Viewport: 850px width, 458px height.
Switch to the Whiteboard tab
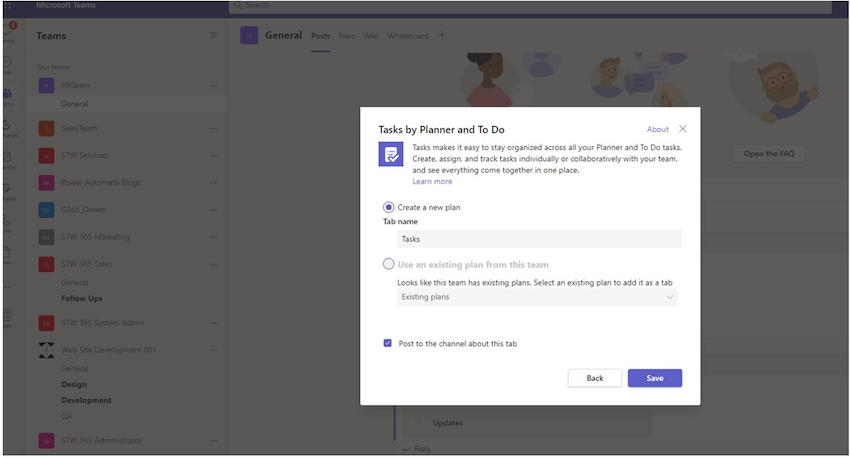[408, 36]
